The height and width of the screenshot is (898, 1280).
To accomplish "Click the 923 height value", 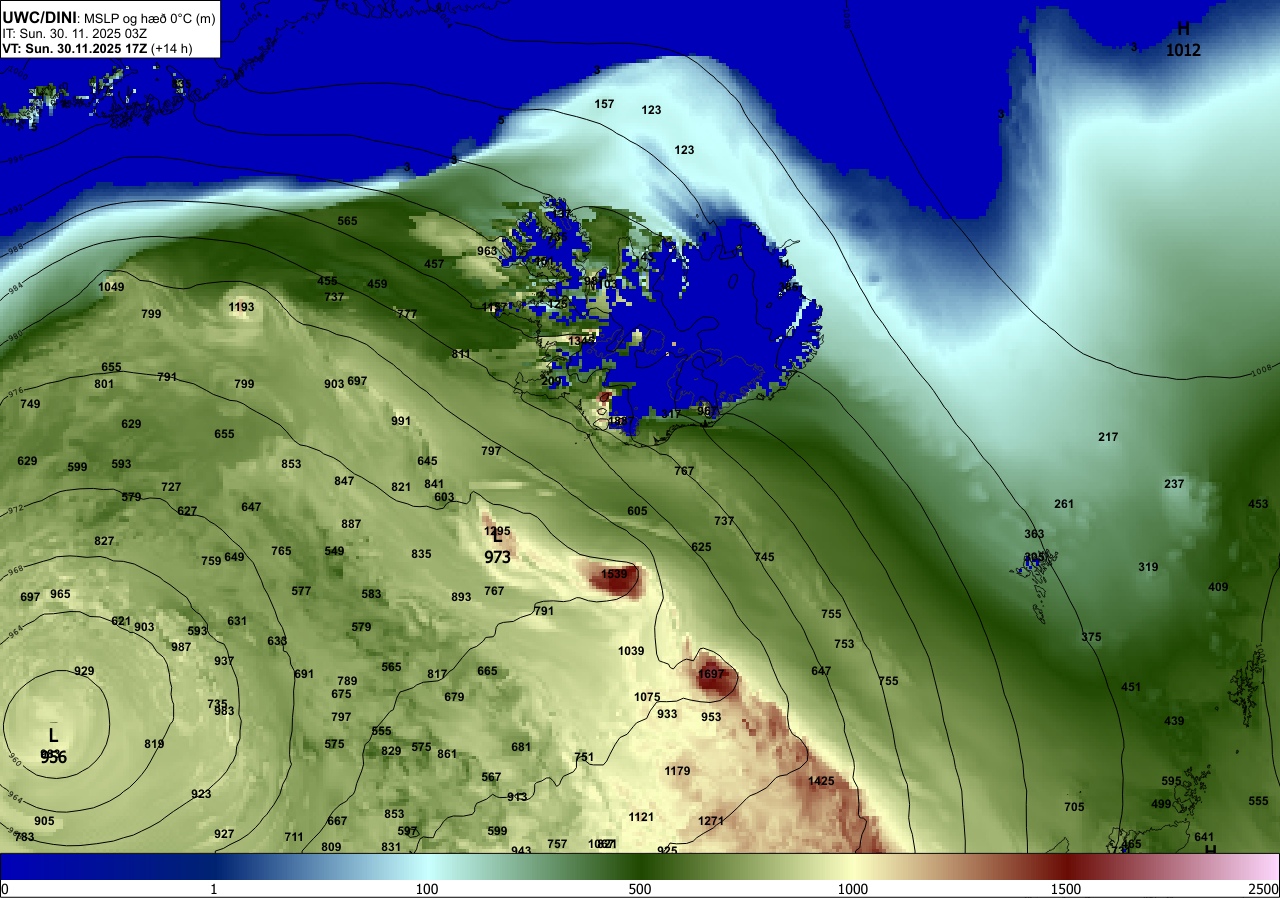I will point(201,794).
